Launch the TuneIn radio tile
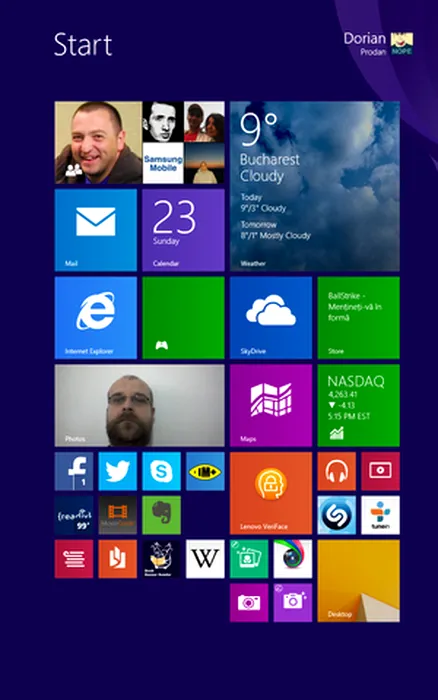 pos(380,515)
